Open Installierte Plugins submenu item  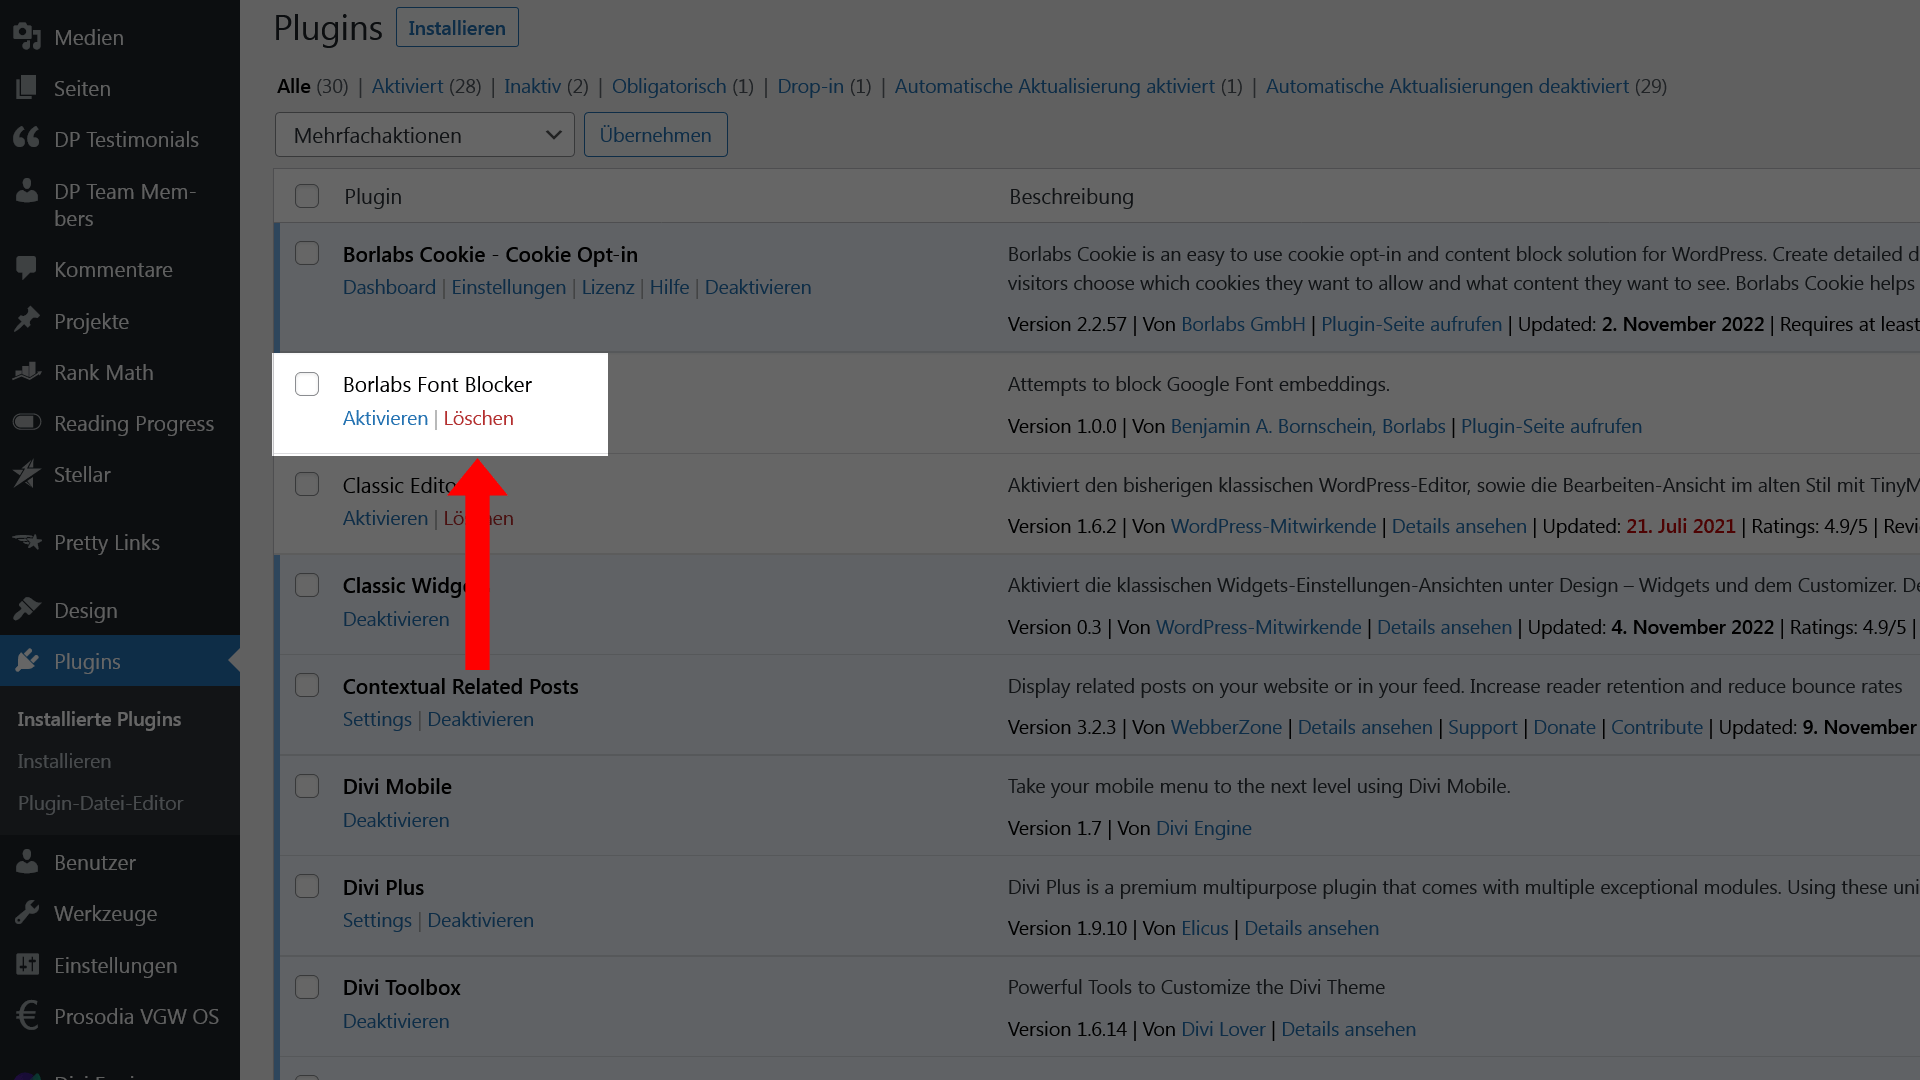pyautogui.click(x=99, y=719)
